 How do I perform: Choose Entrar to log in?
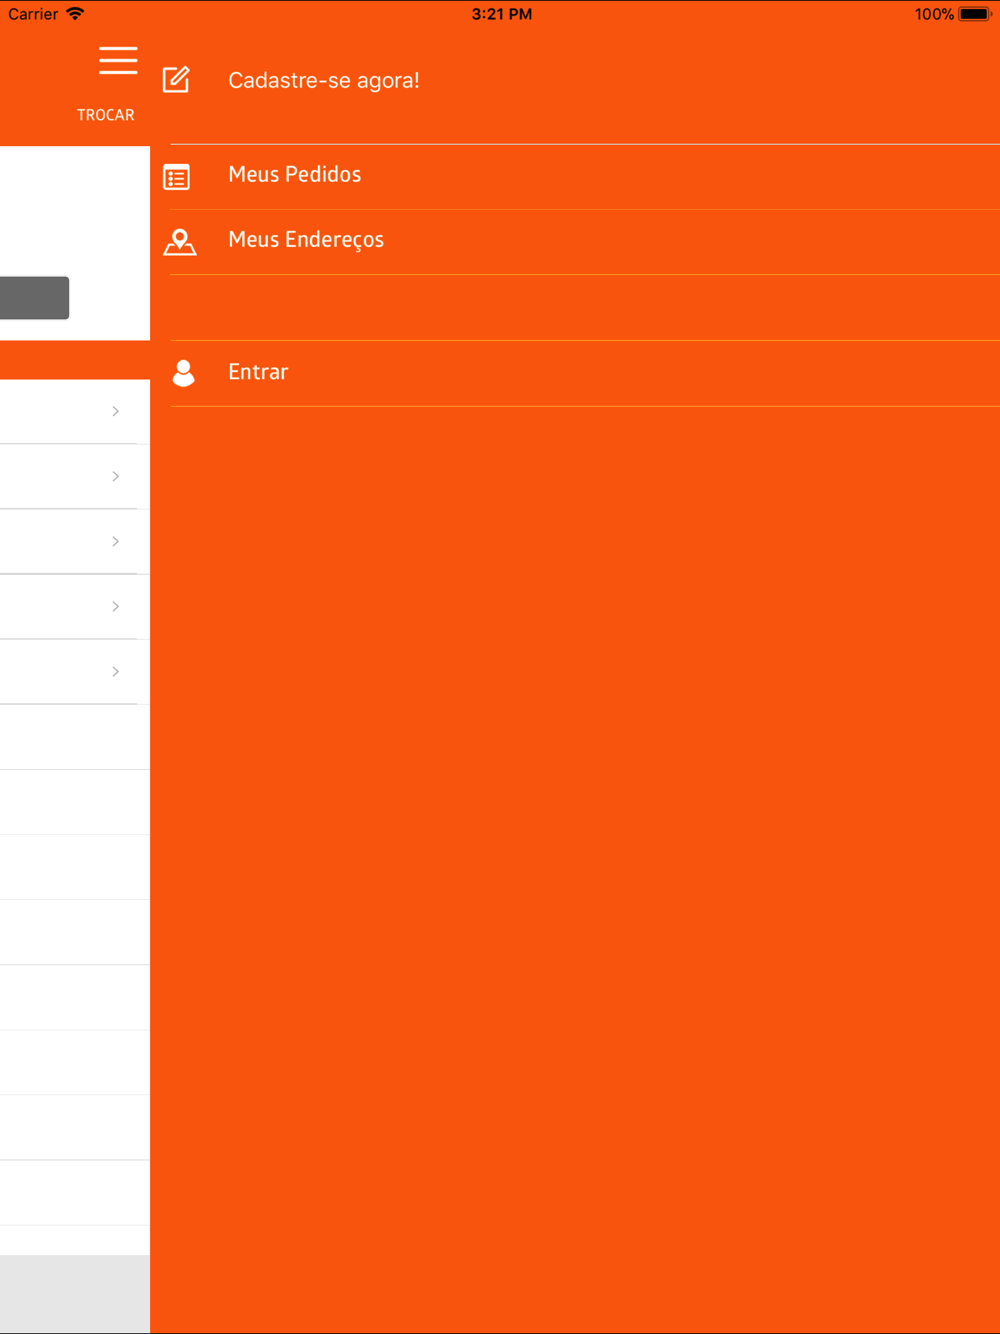point(258,372)
